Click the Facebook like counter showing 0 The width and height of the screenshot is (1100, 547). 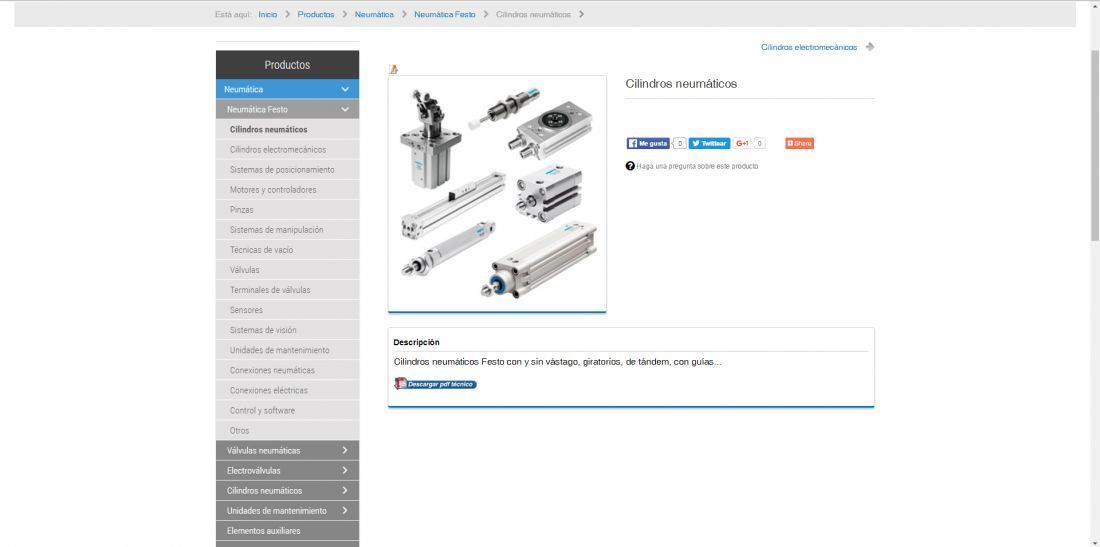click(x=679, y=143)
